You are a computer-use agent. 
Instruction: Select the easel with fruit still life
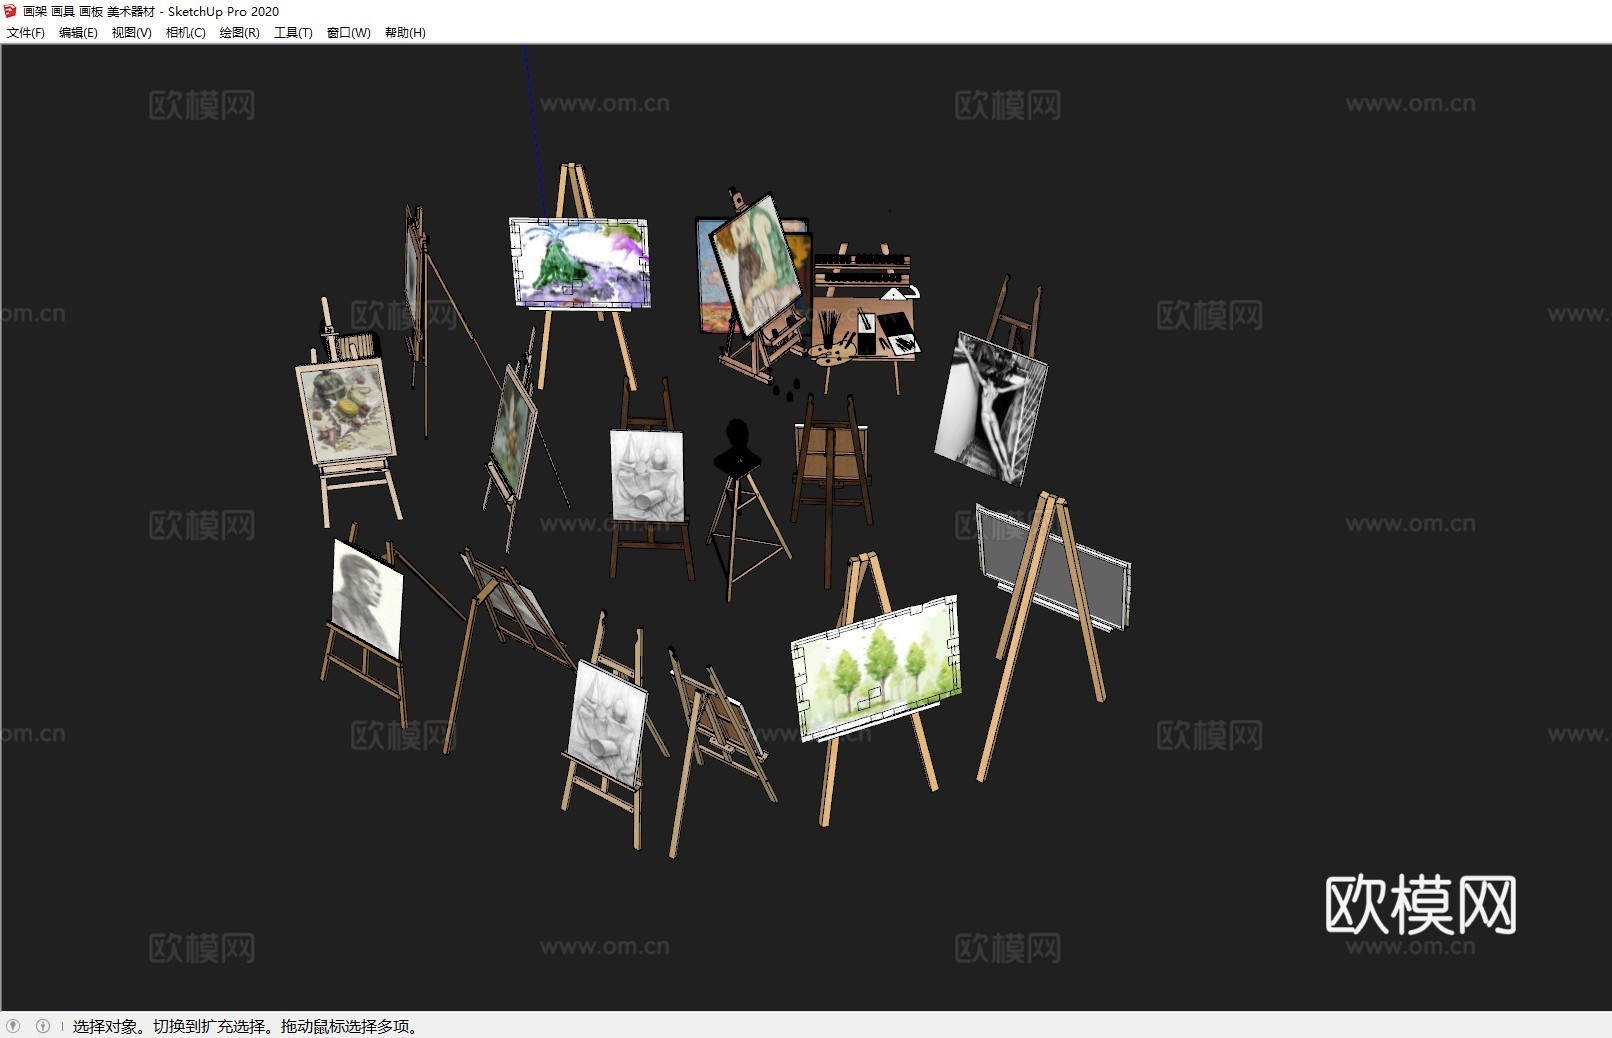pos(347,410)
